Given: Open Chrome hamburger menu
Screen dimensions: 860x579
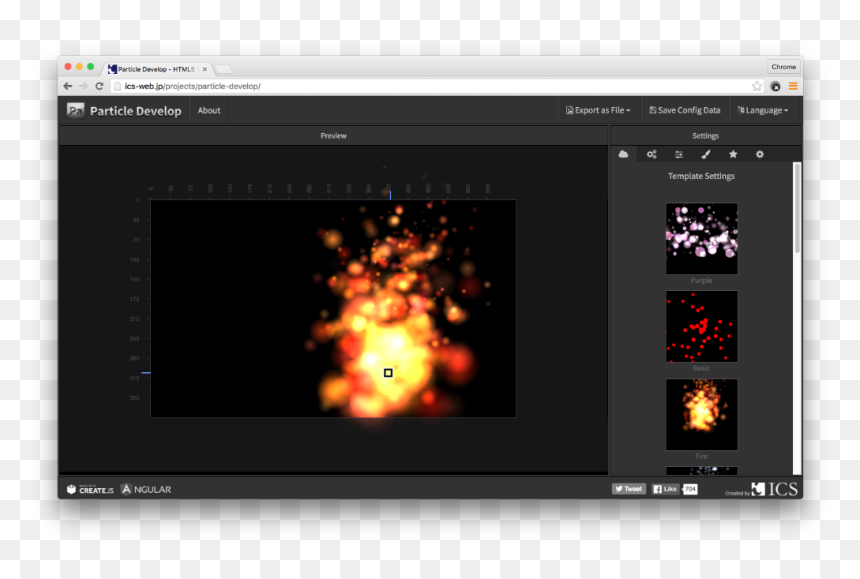Looking at the screenshot, I should click(x=793, y=86).
